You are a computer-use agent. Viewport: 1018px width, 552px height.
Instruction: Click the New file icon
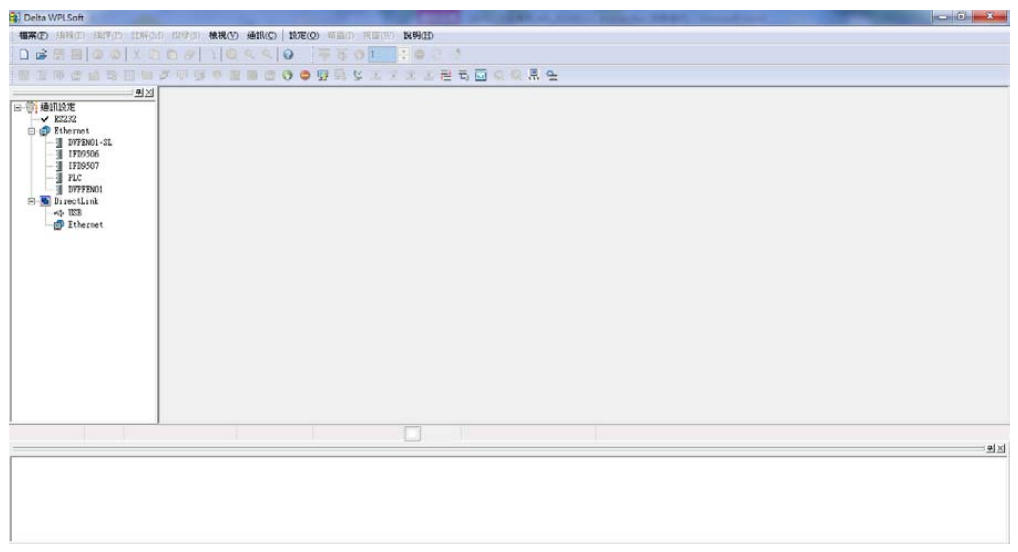pos(22,55)
